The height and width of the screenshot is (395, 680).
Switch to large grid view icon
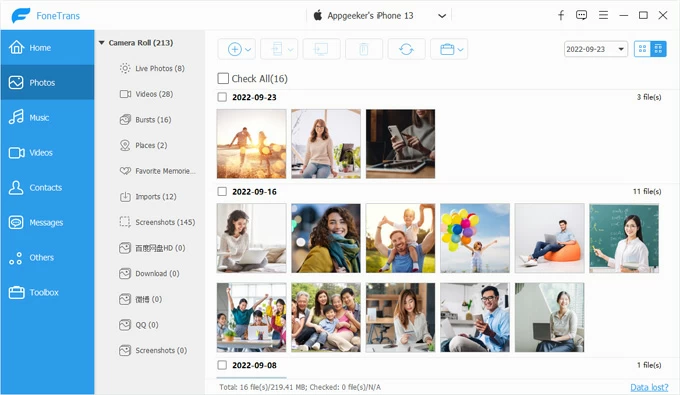point(642,49)
